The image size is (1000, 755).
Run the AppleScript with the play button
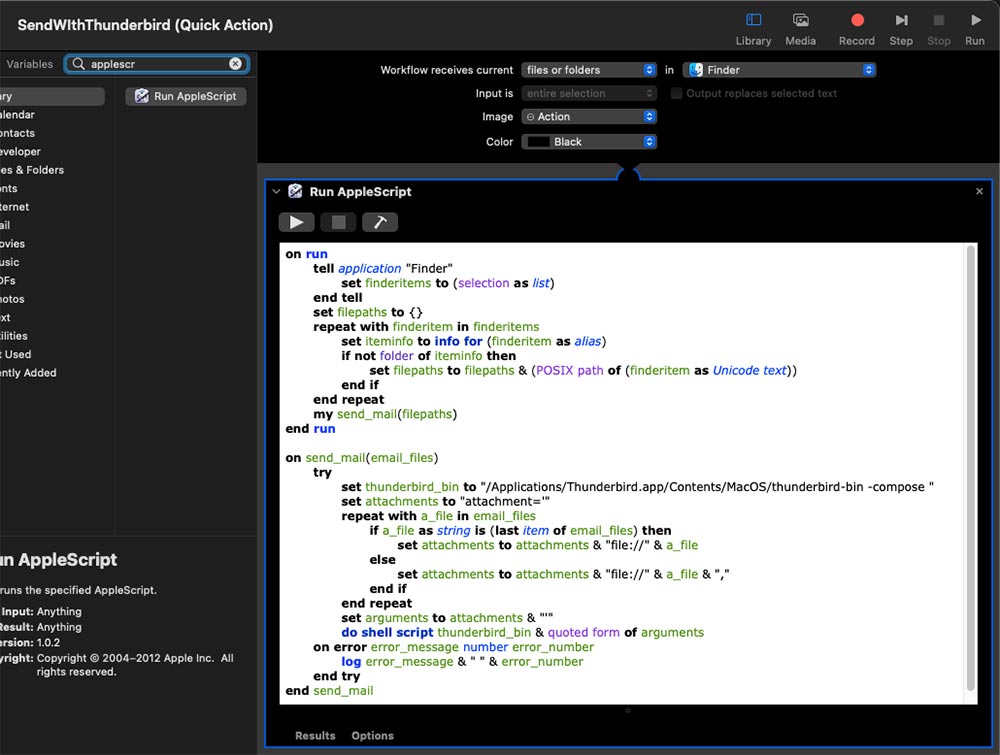[x=297, y=222]
